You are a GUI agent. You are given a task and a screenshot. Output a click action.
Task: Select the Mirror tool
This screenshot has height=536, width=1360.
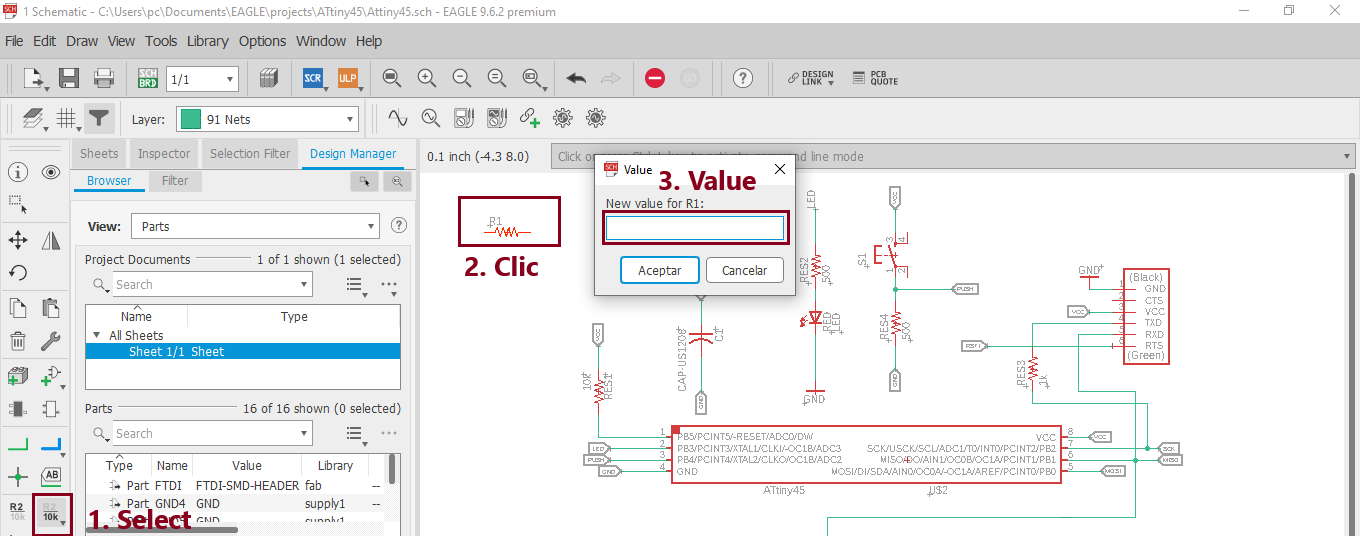click(51, 240)
